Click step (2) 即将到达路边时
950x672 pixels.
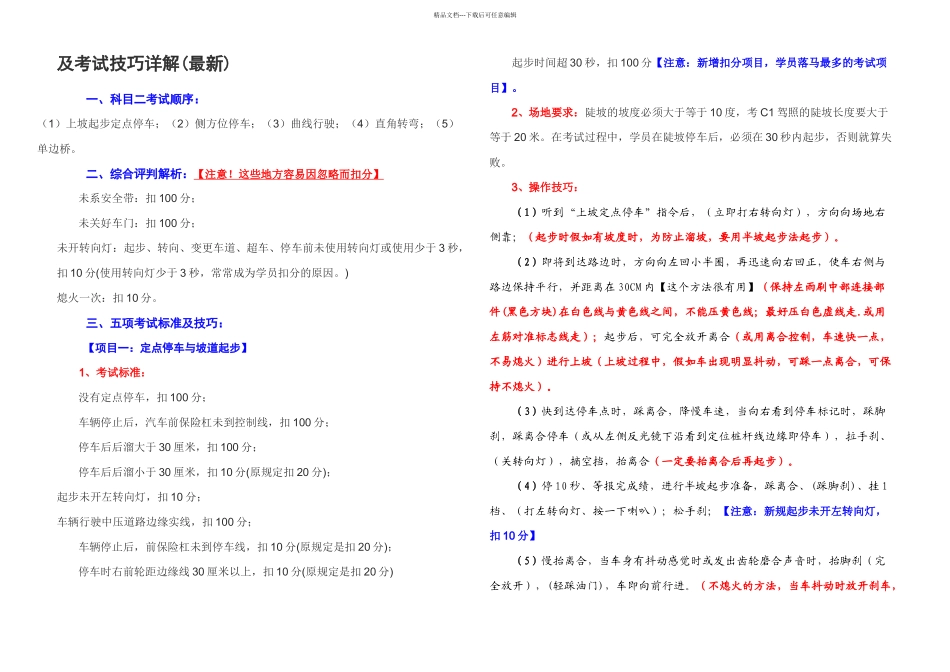700,262
